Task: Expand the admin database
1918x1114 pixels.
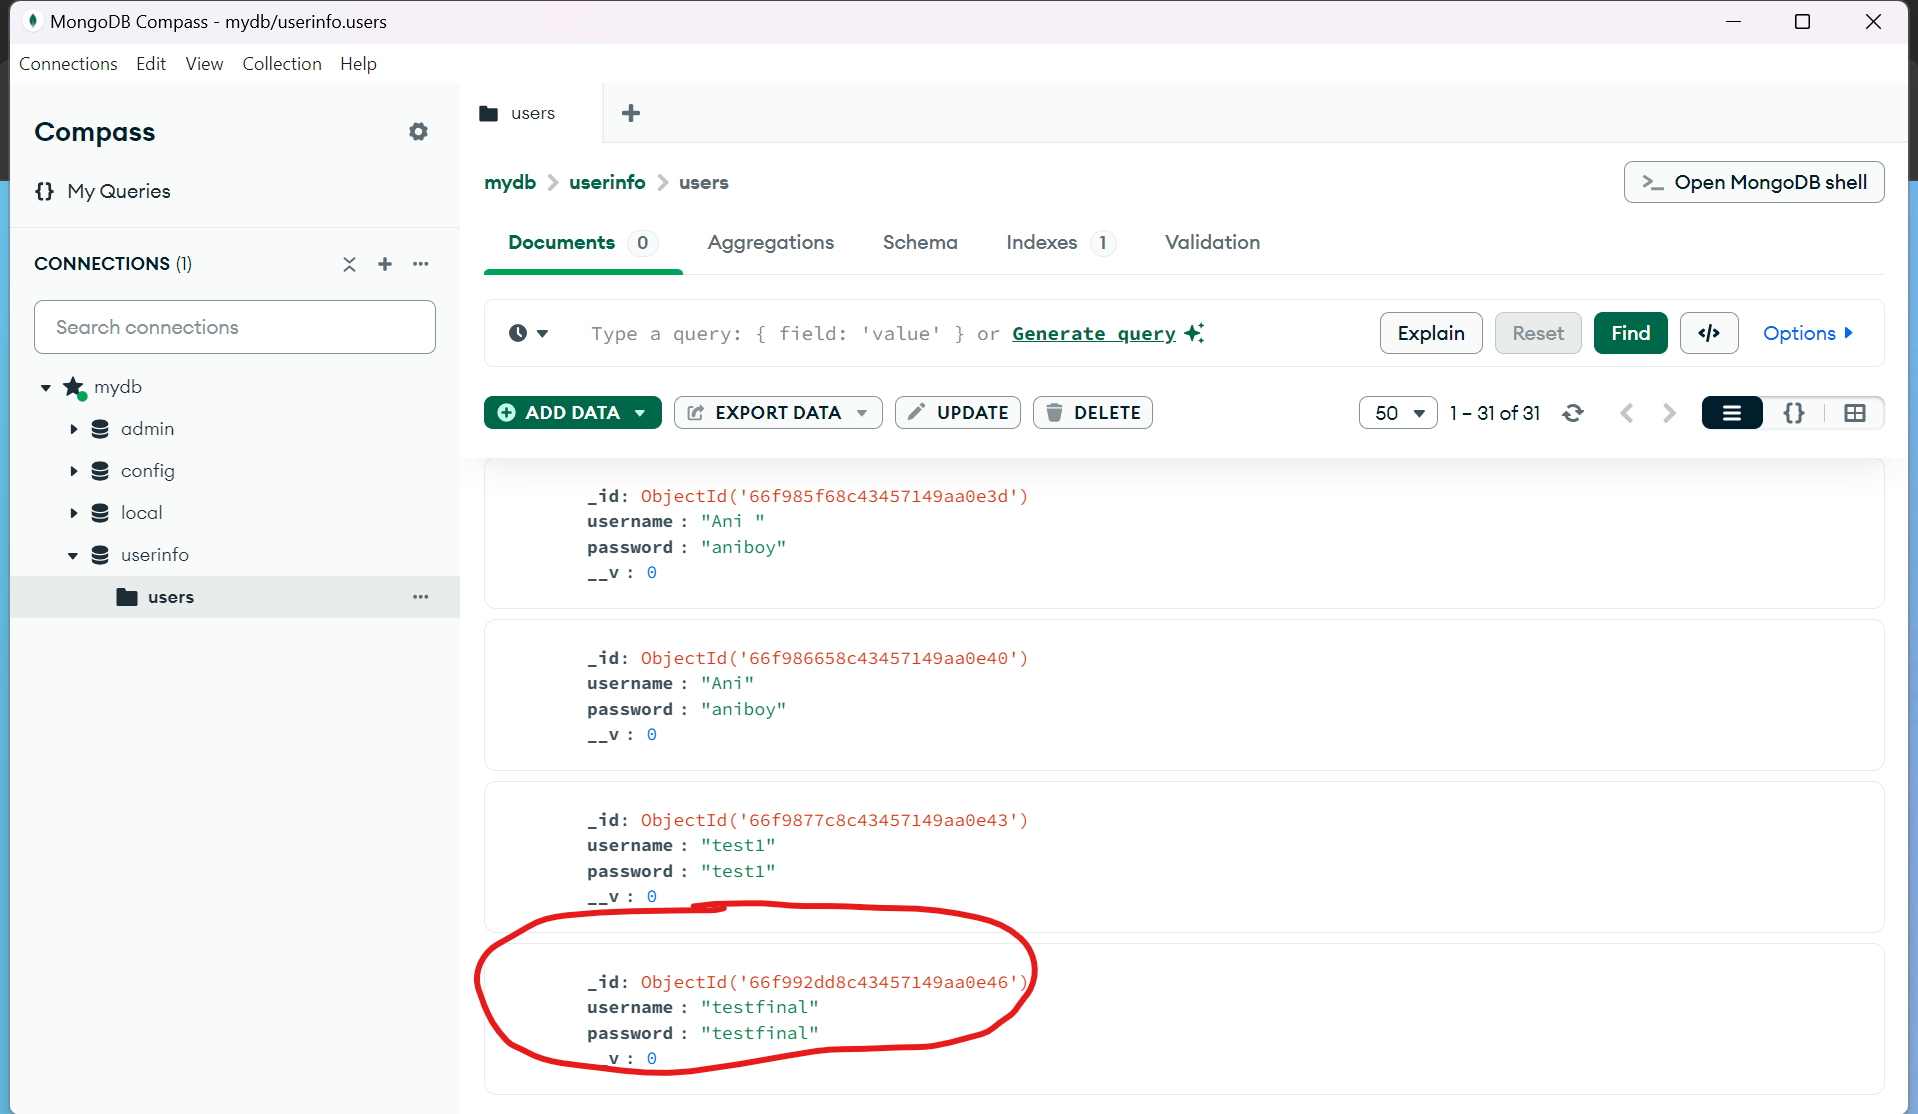Action: tap(74, 429)
